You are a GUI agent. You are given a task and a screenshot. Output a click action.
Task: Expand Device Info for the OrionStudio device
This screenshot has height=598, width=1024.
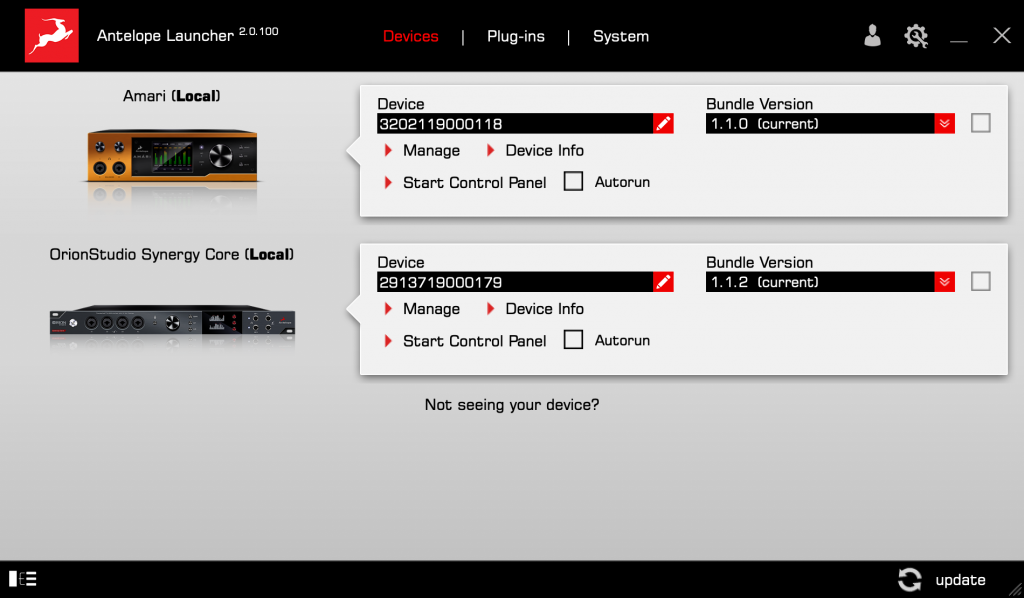pyautogui.click(x=536, y=309)
